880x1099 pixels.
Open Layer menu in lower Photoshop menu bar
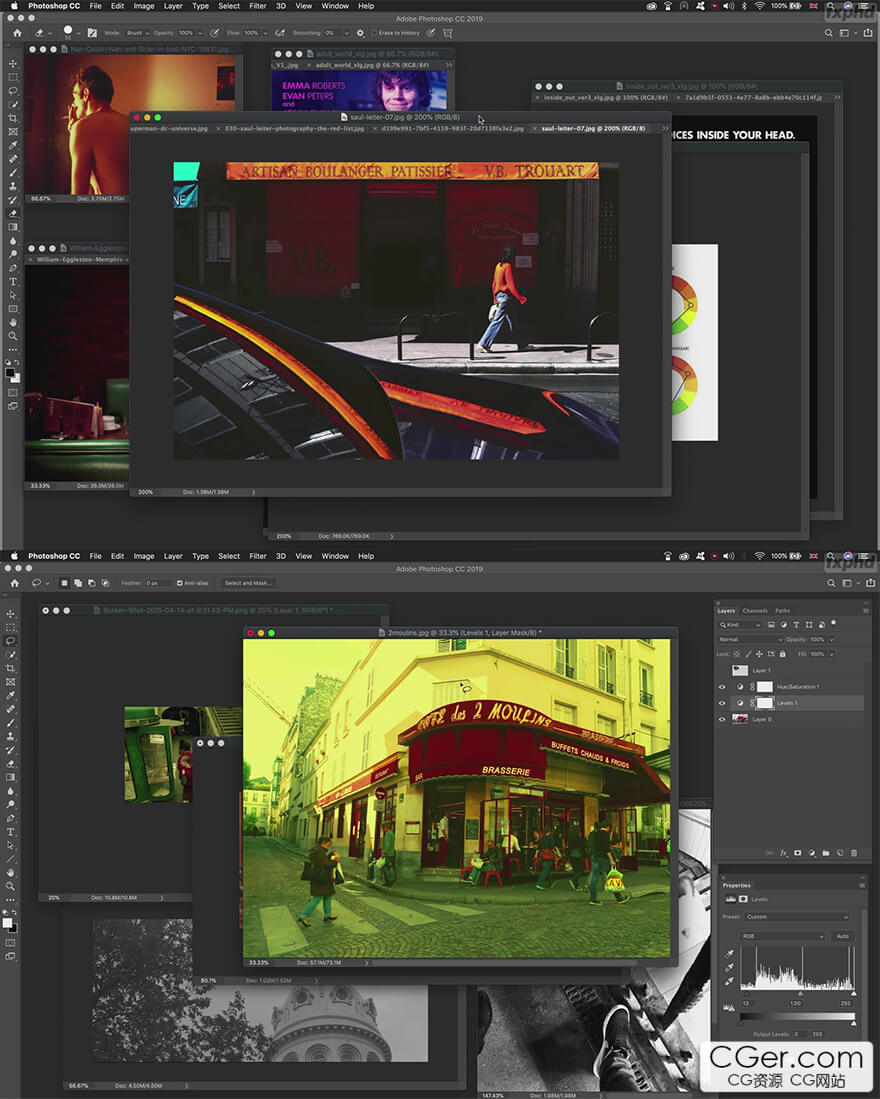pos(173,556)
